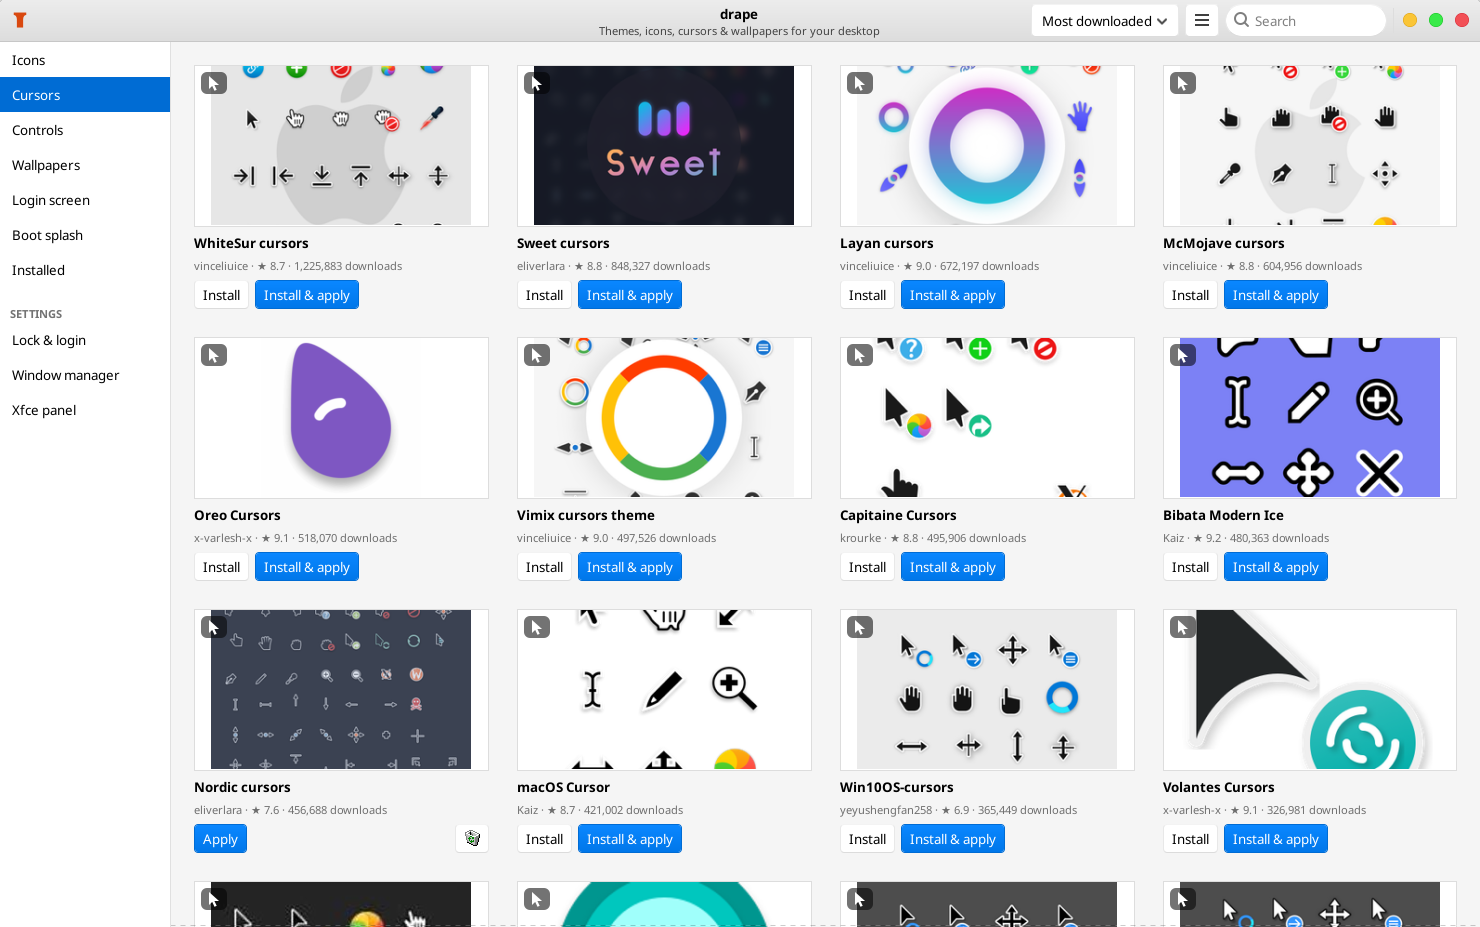
Task: Click the uninstall trash icon for Nordic cursors
Action: coord(473,839)
